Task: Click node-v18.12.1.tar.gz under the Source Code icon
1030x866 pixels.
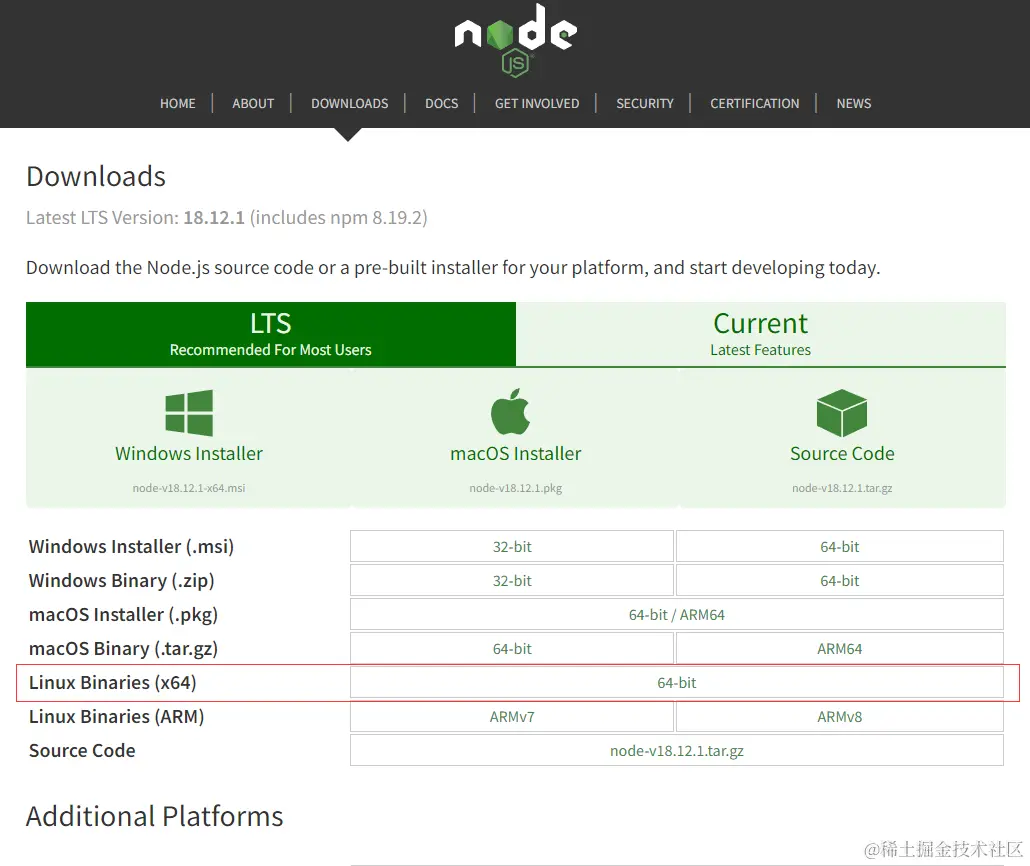Action: click(x=842, y=488)
